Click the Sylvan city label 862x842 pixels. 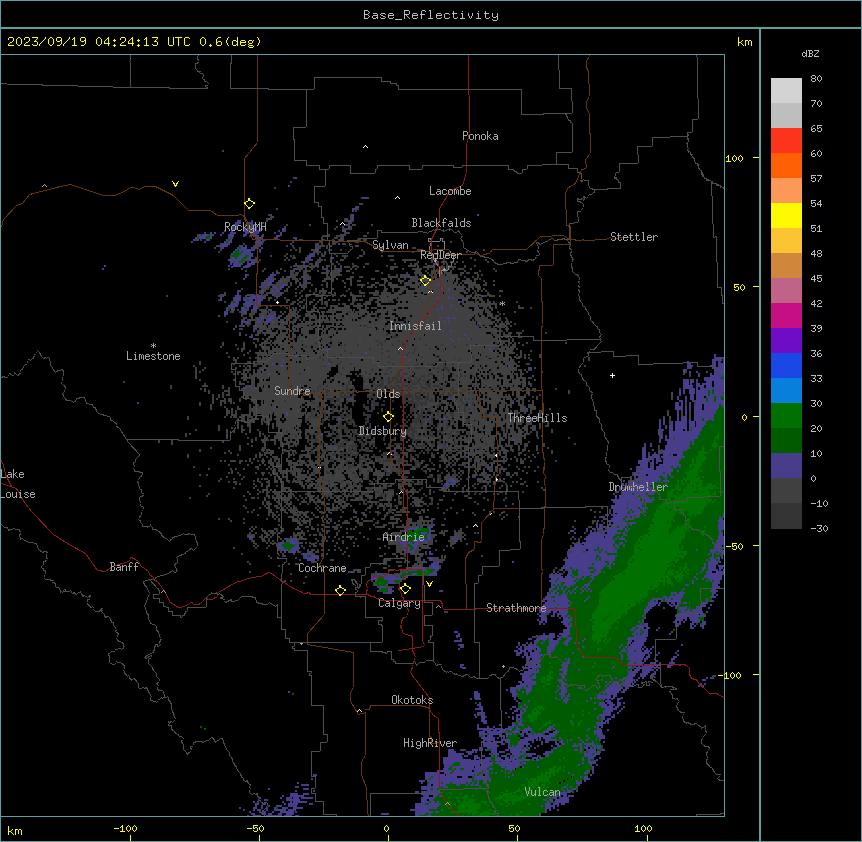click(390, 245)
